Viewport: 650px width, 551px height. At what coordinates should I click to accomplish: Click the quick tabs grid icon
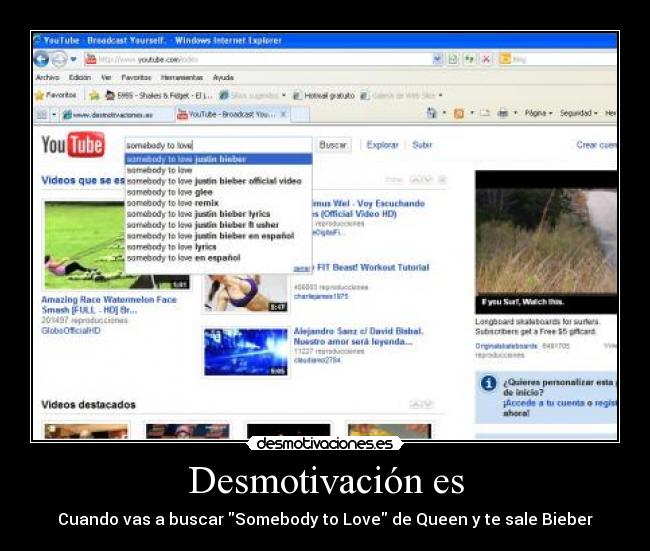click(42, 114)
